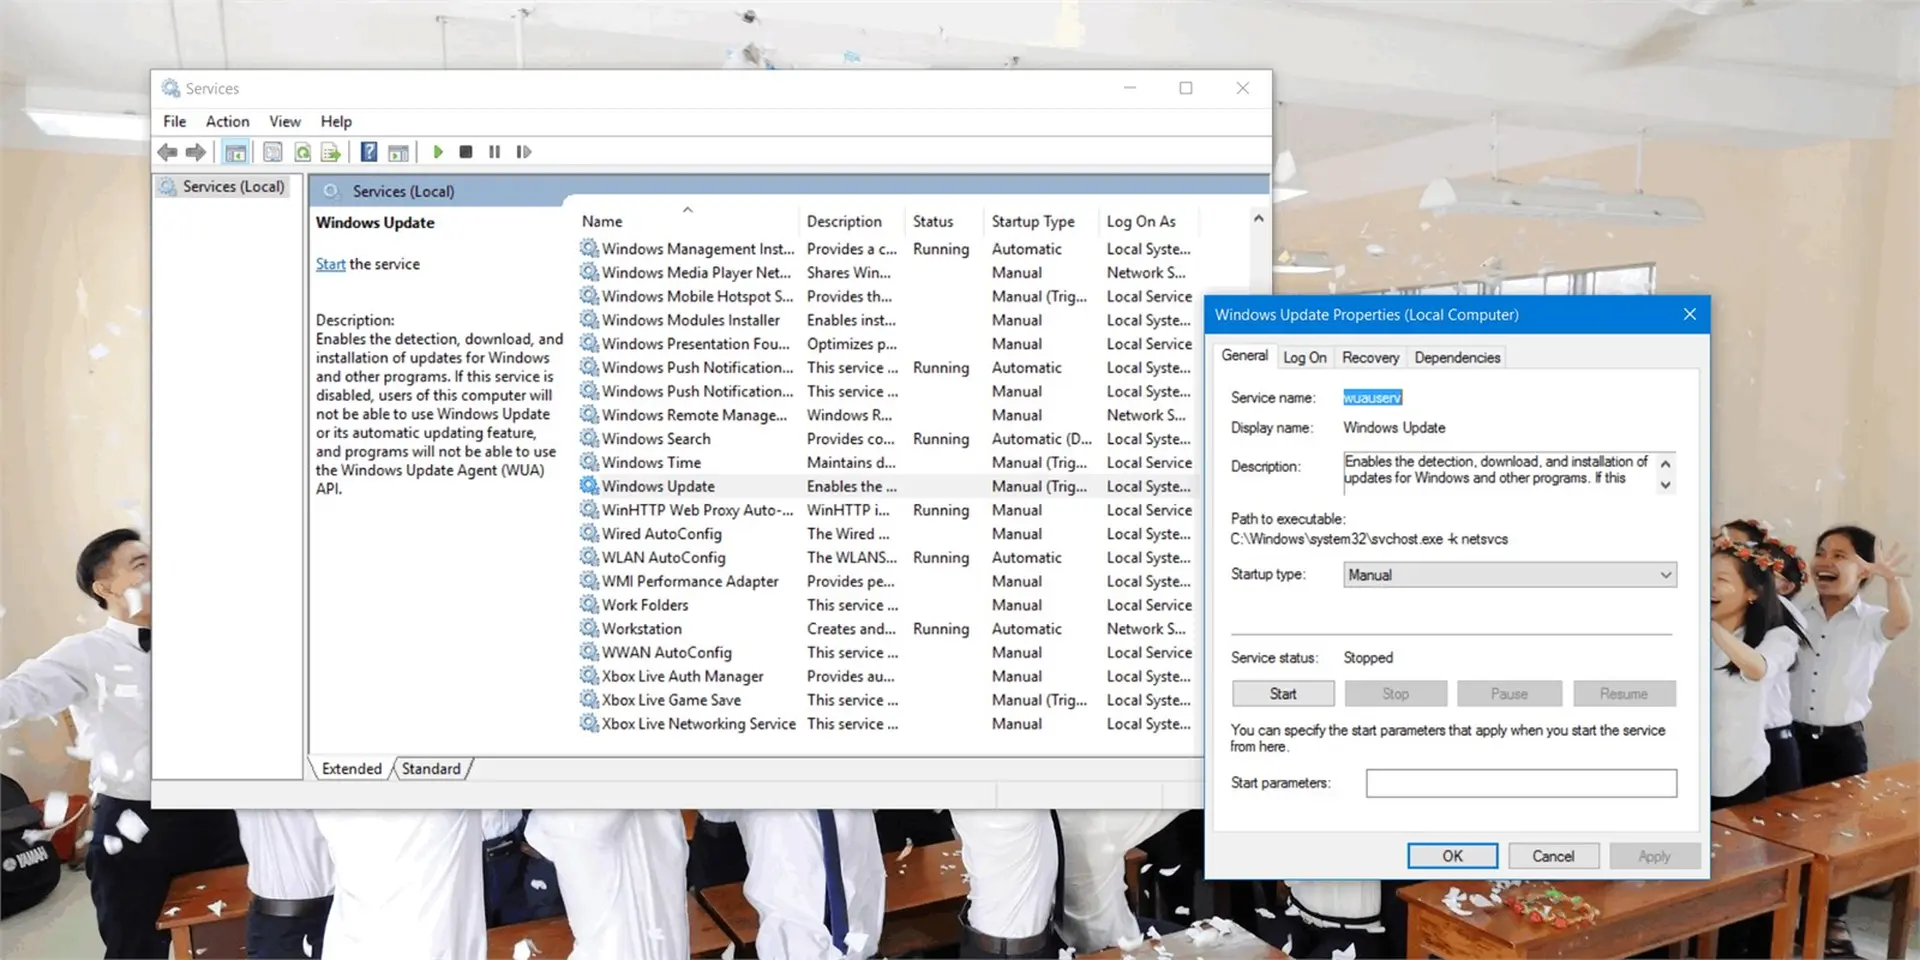Switch to the Recovery tab
The width and height of the screenshot is (1920, 960).
click(x=1370, y=357)
